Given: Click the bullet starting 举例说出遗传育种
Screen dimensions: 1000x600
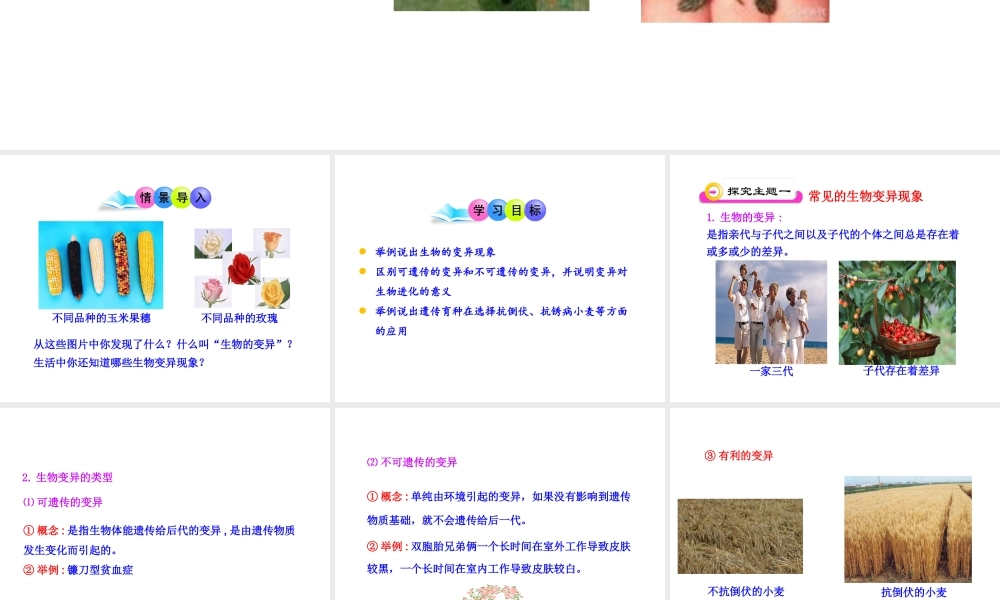Looking at the screenshot, I should tap(501, 321).
